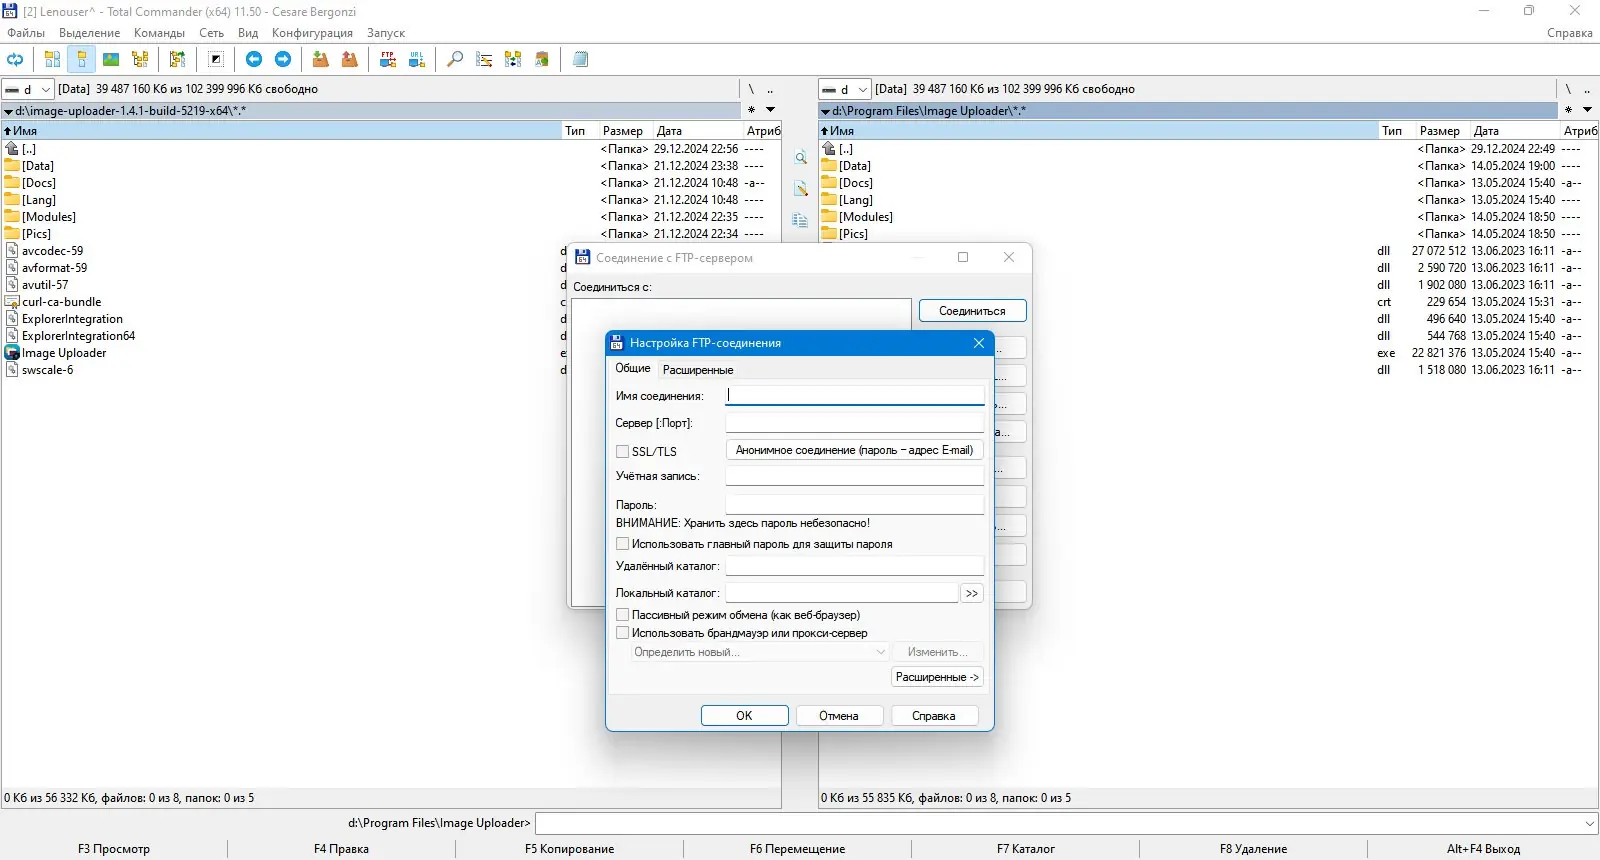The width and height of the screenshot is (1600, 860).
Task: Expand the 'Определить новый...' firewall combo box
Action: point(759,652)
